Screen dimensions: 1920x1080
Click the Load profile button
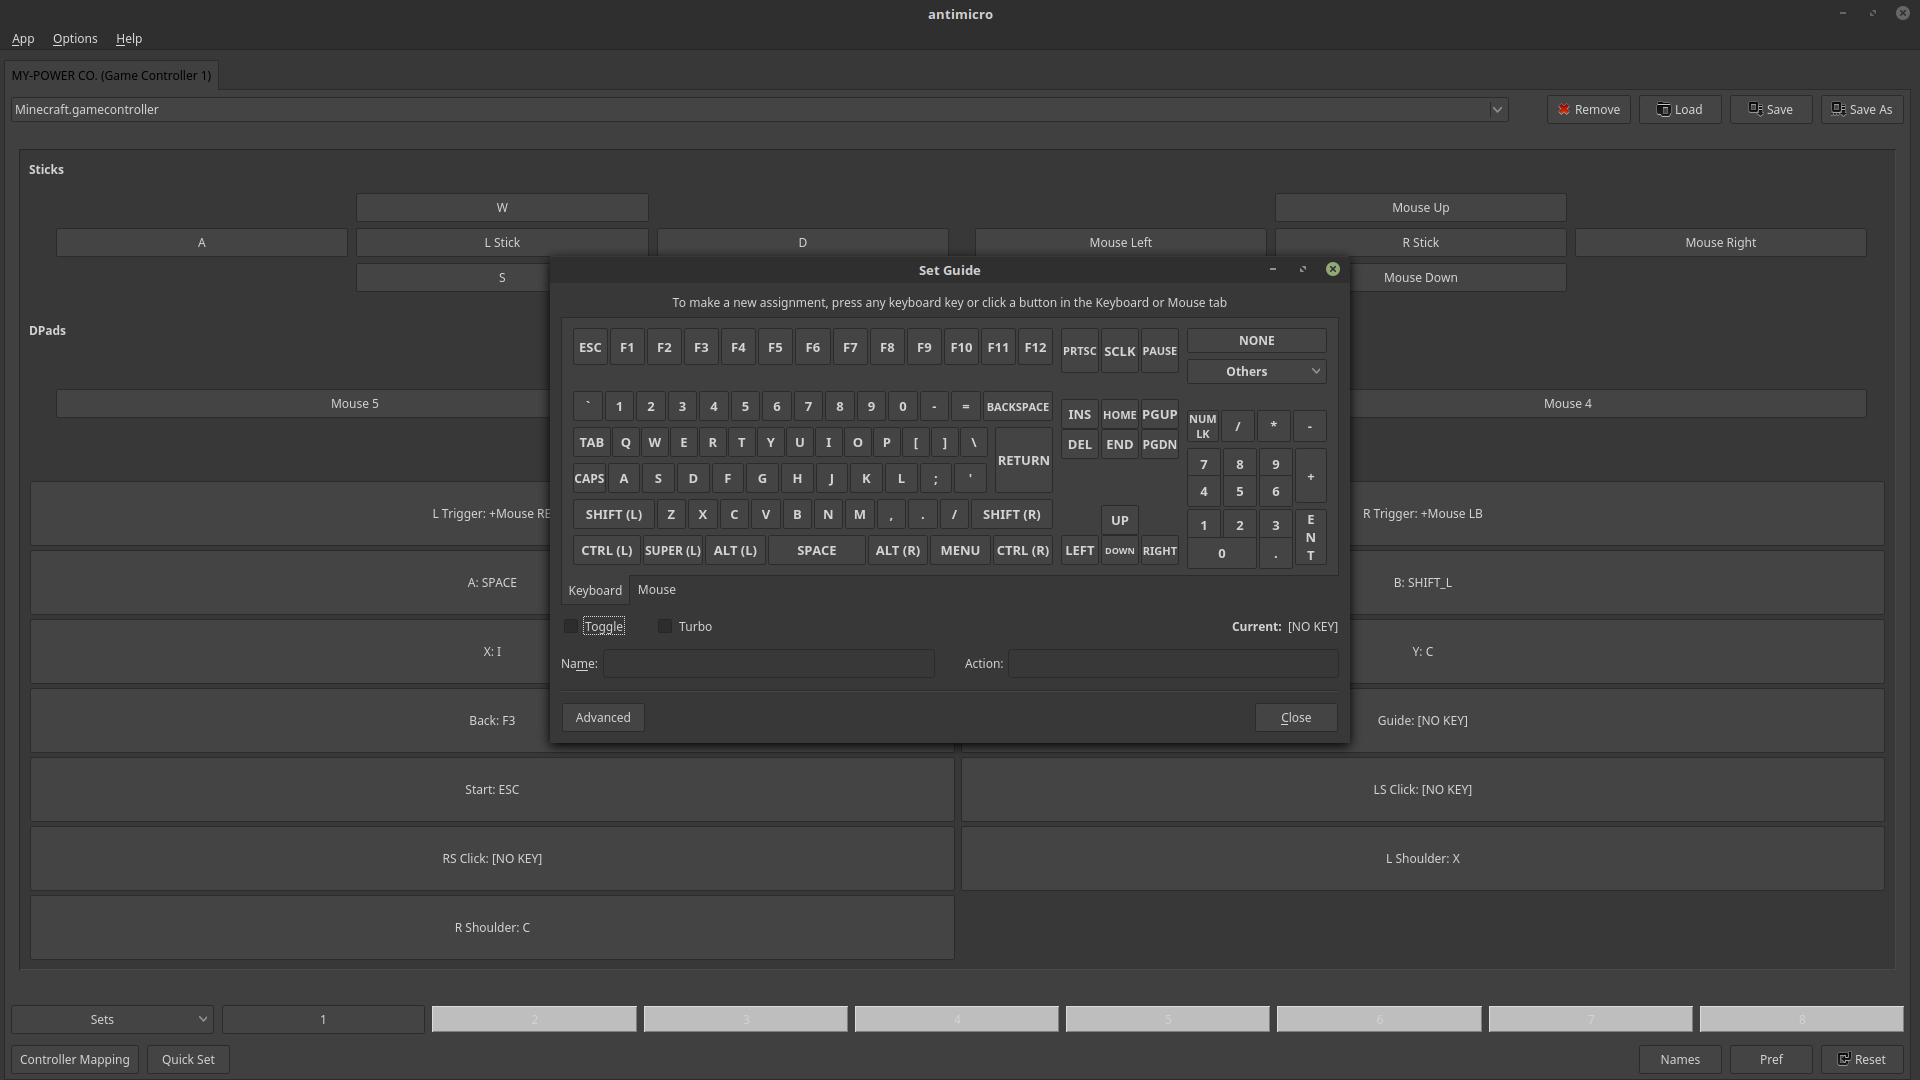tap(1679, 110)
